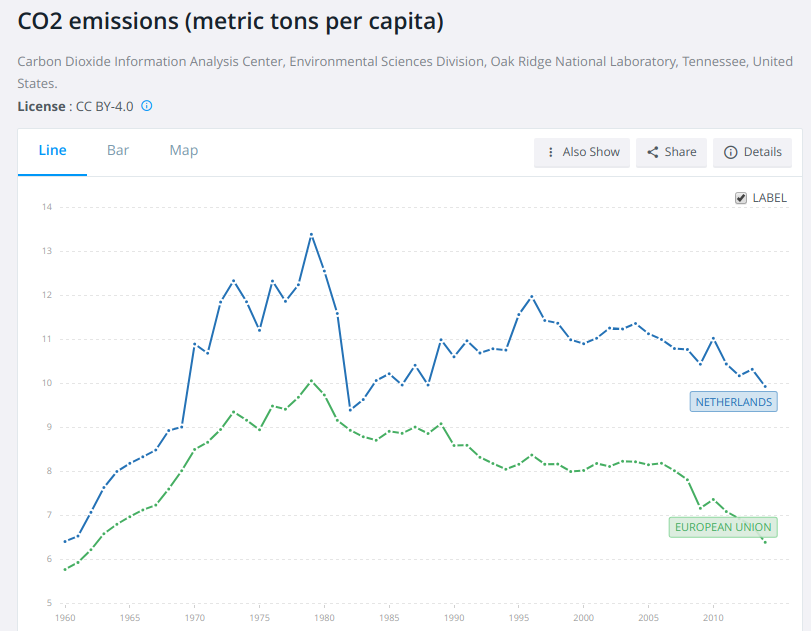This screenshot has width=811, height=631.
Task: Click the European Union 1960 starting point
Action: (65, 569)
